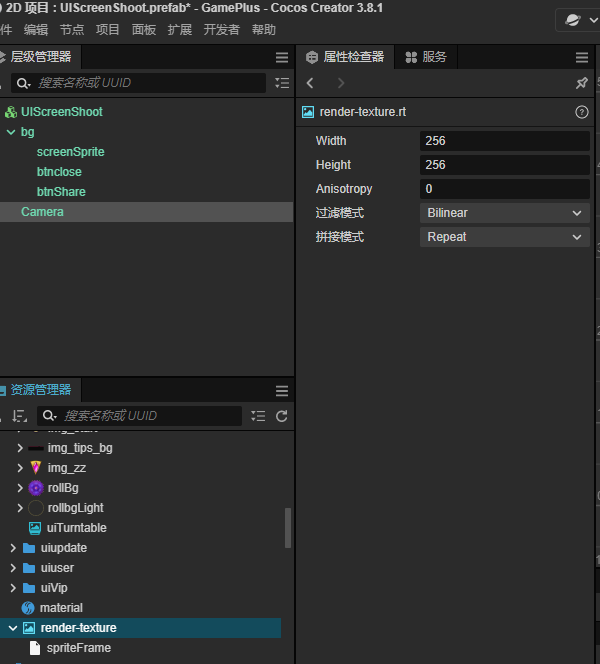The width and height of the screenshot is (600, 664).
Task: Focus the assets search box
Action: coord(140,416)
